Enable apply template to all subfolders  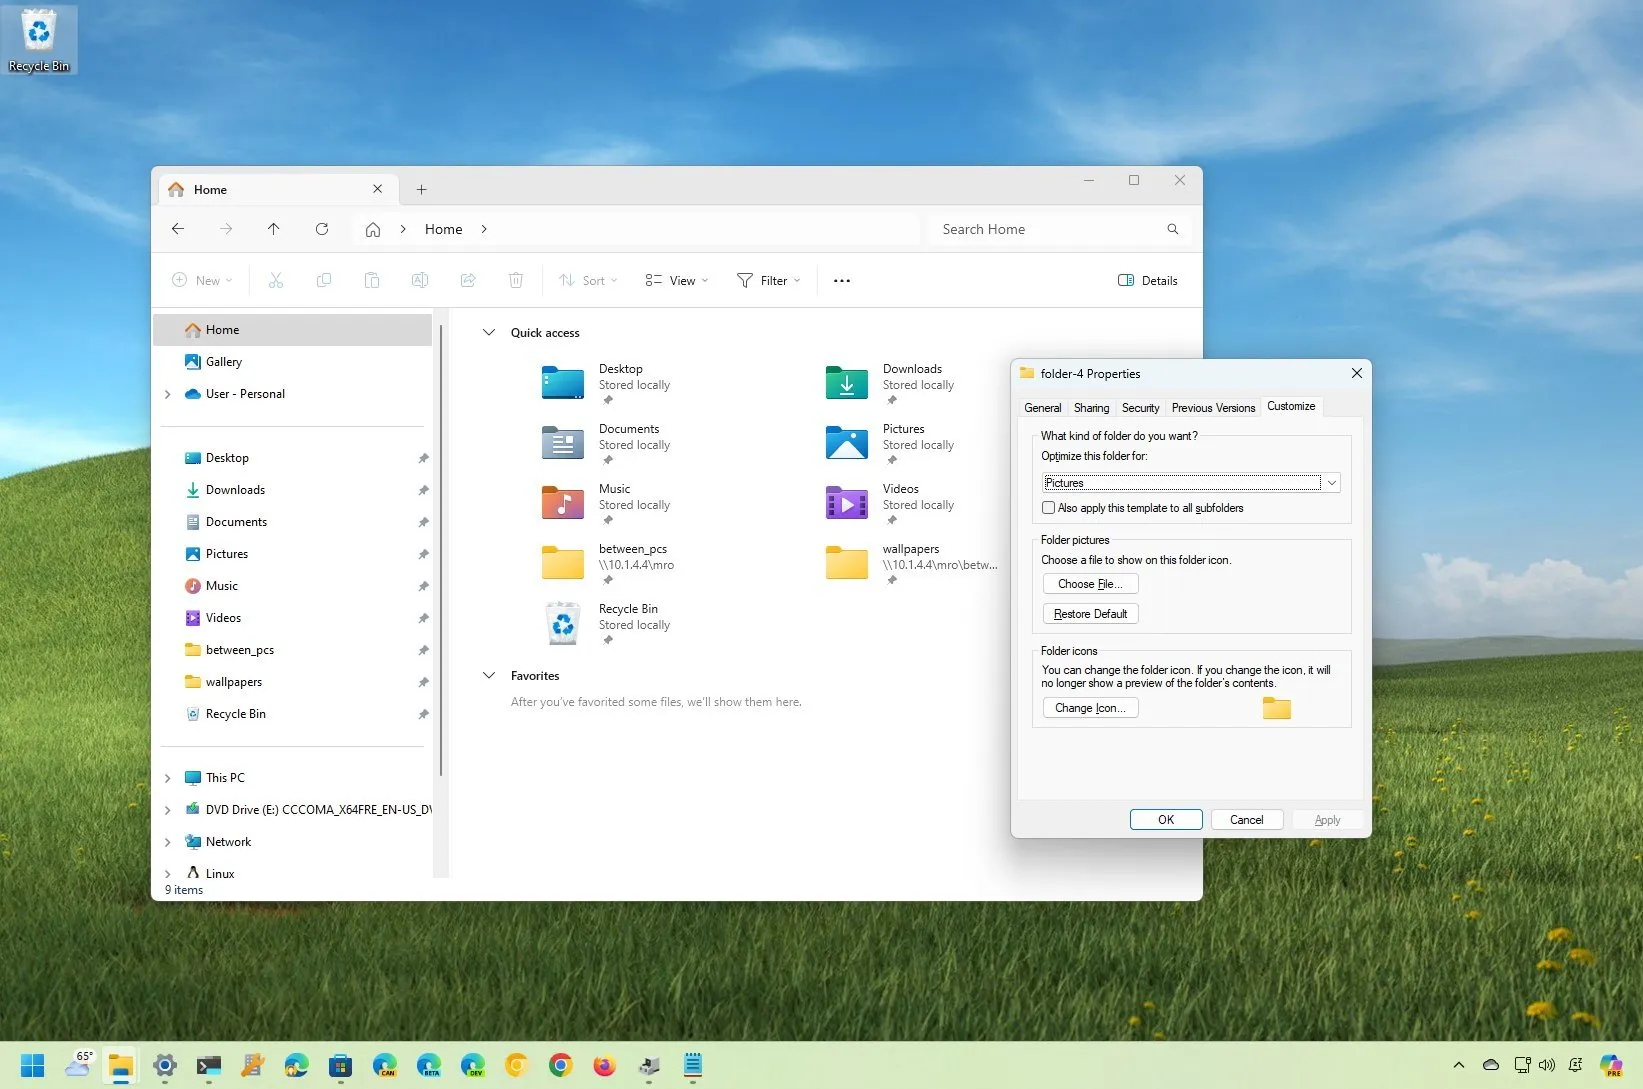click(1049, 508)
